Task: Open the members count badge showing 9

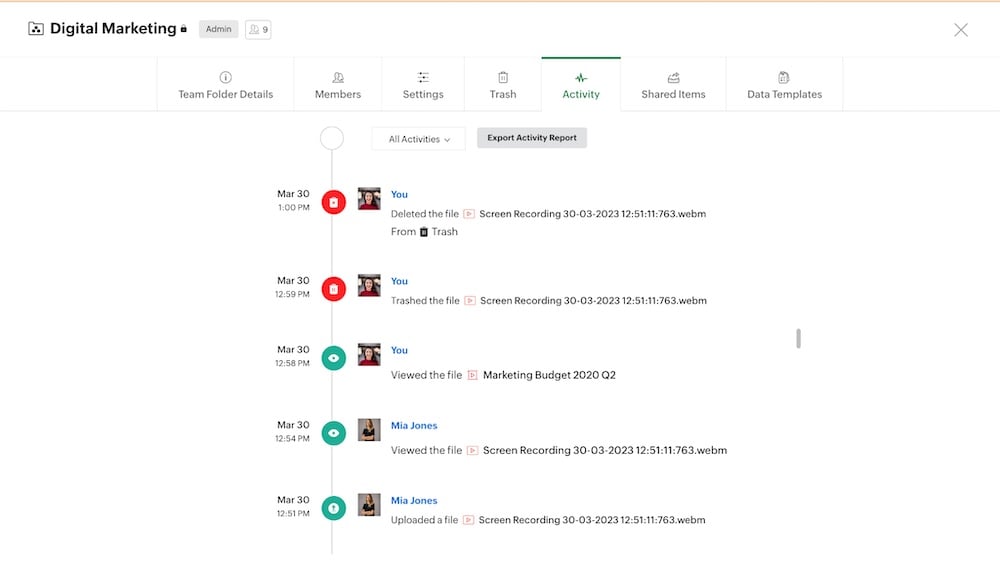Action: (258, 29)
